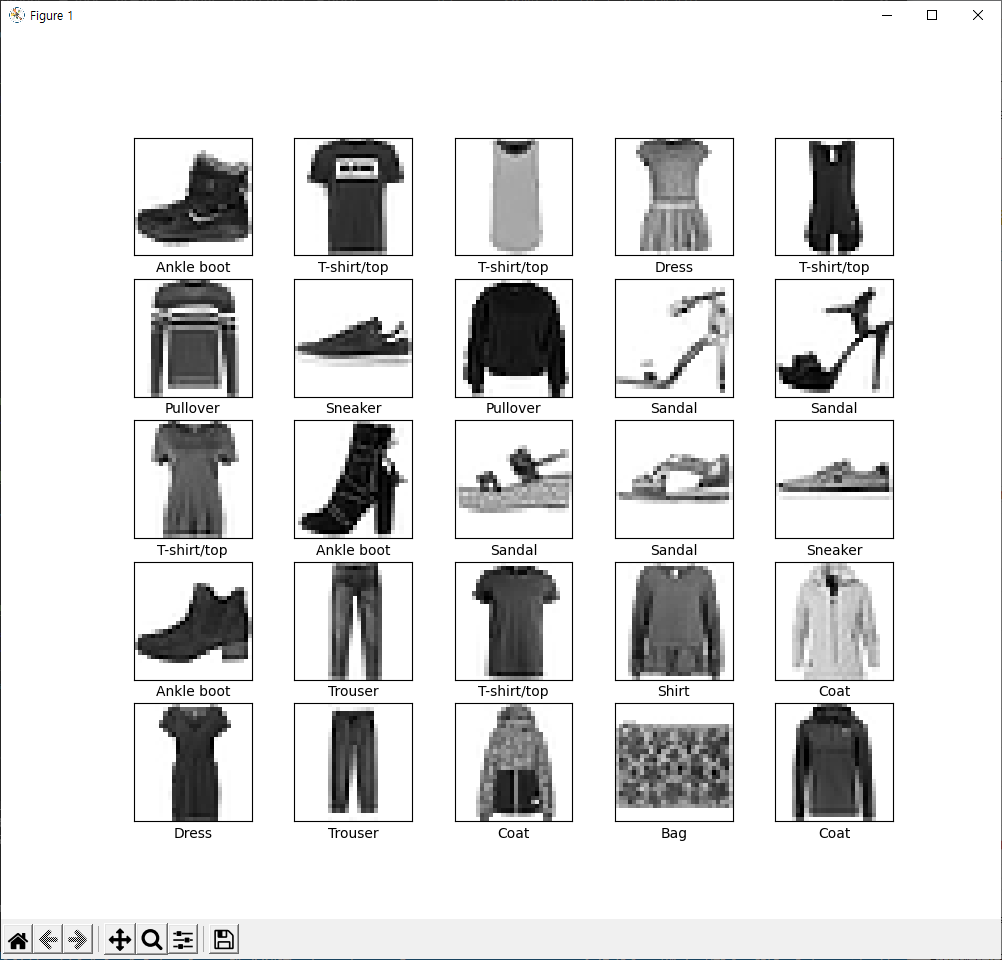Close the Figure 1 window
1002x960 pixels.
978,15
